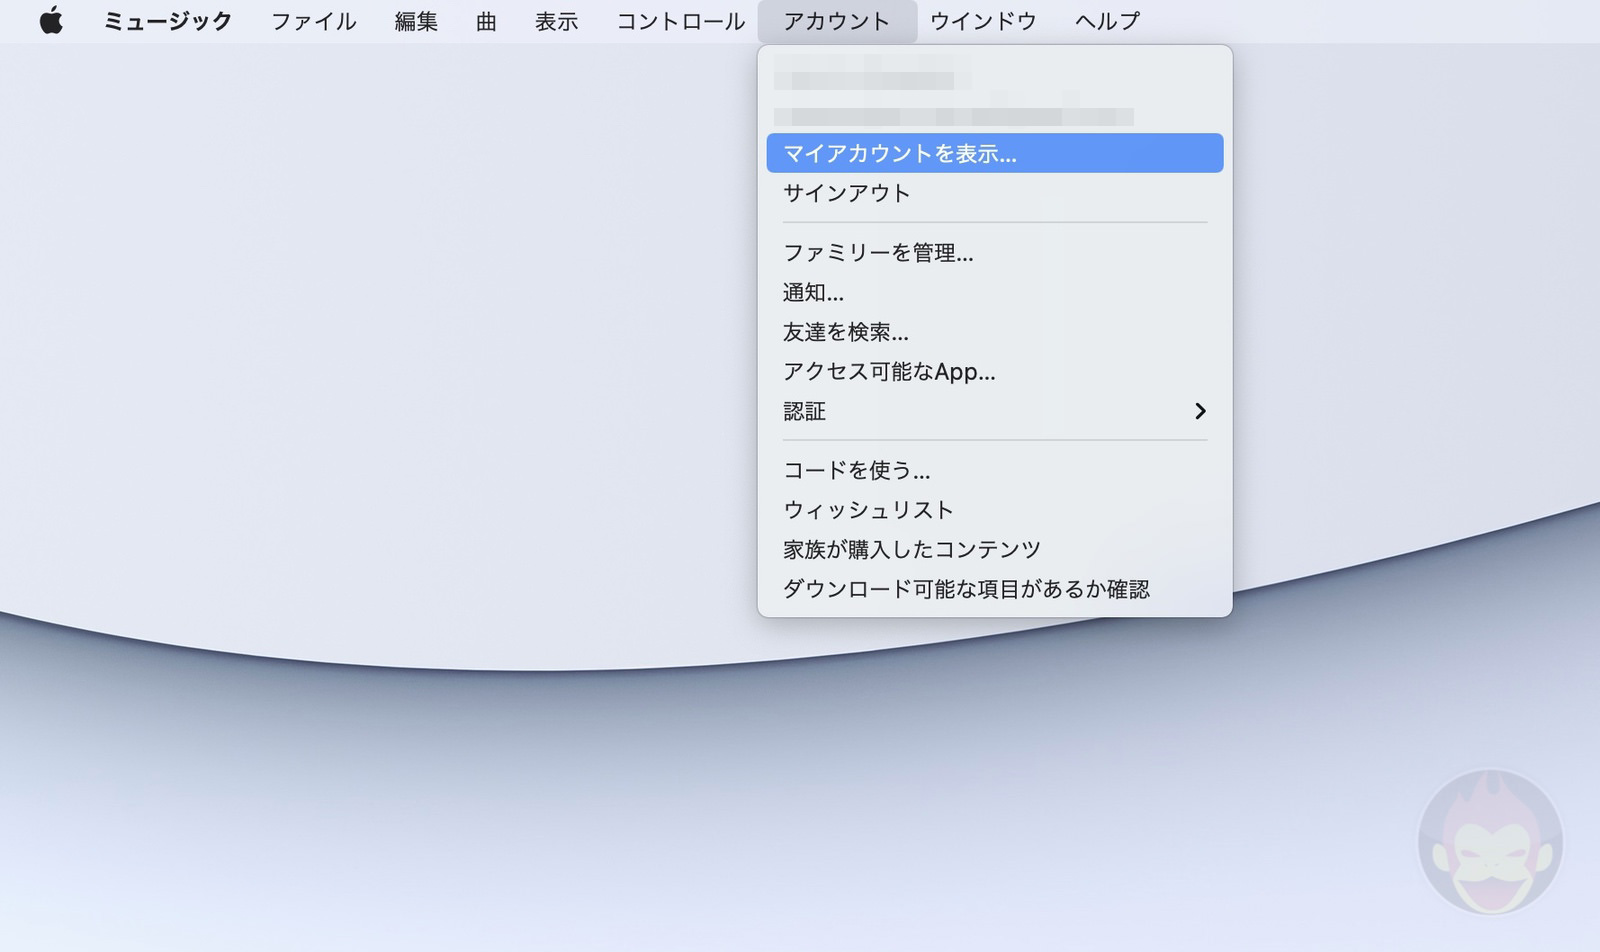Open the 曲 menu
1600x952 pixels.
click(x=487, y=21)
